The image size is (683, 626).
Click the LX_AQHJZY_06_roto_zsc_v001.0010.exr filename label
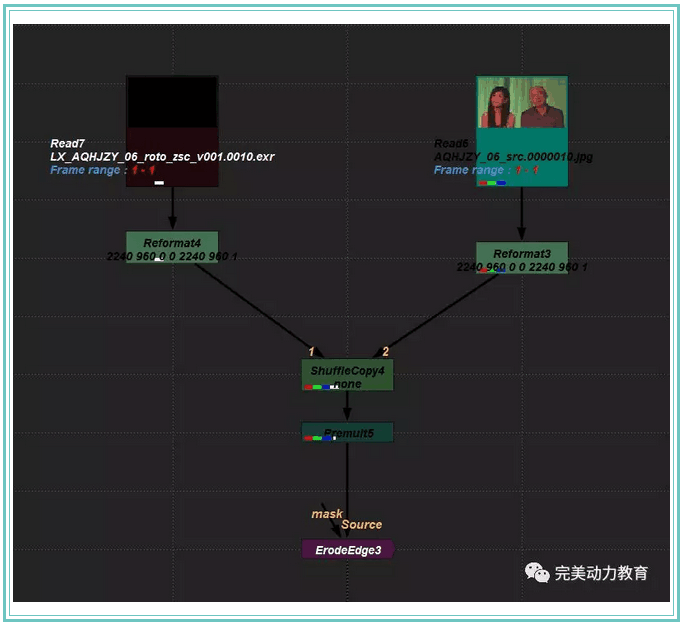162,157
